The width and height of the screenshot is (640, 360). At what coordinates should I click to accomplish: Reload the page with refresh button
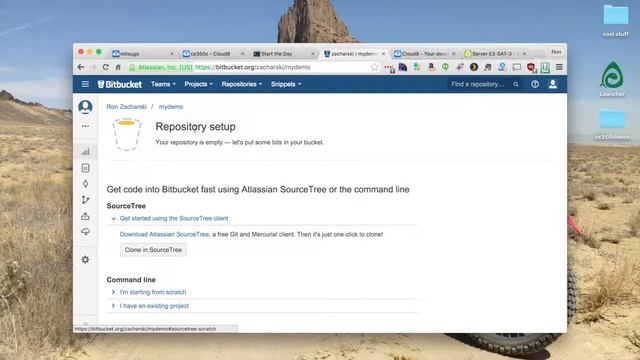tap(106, 67)
